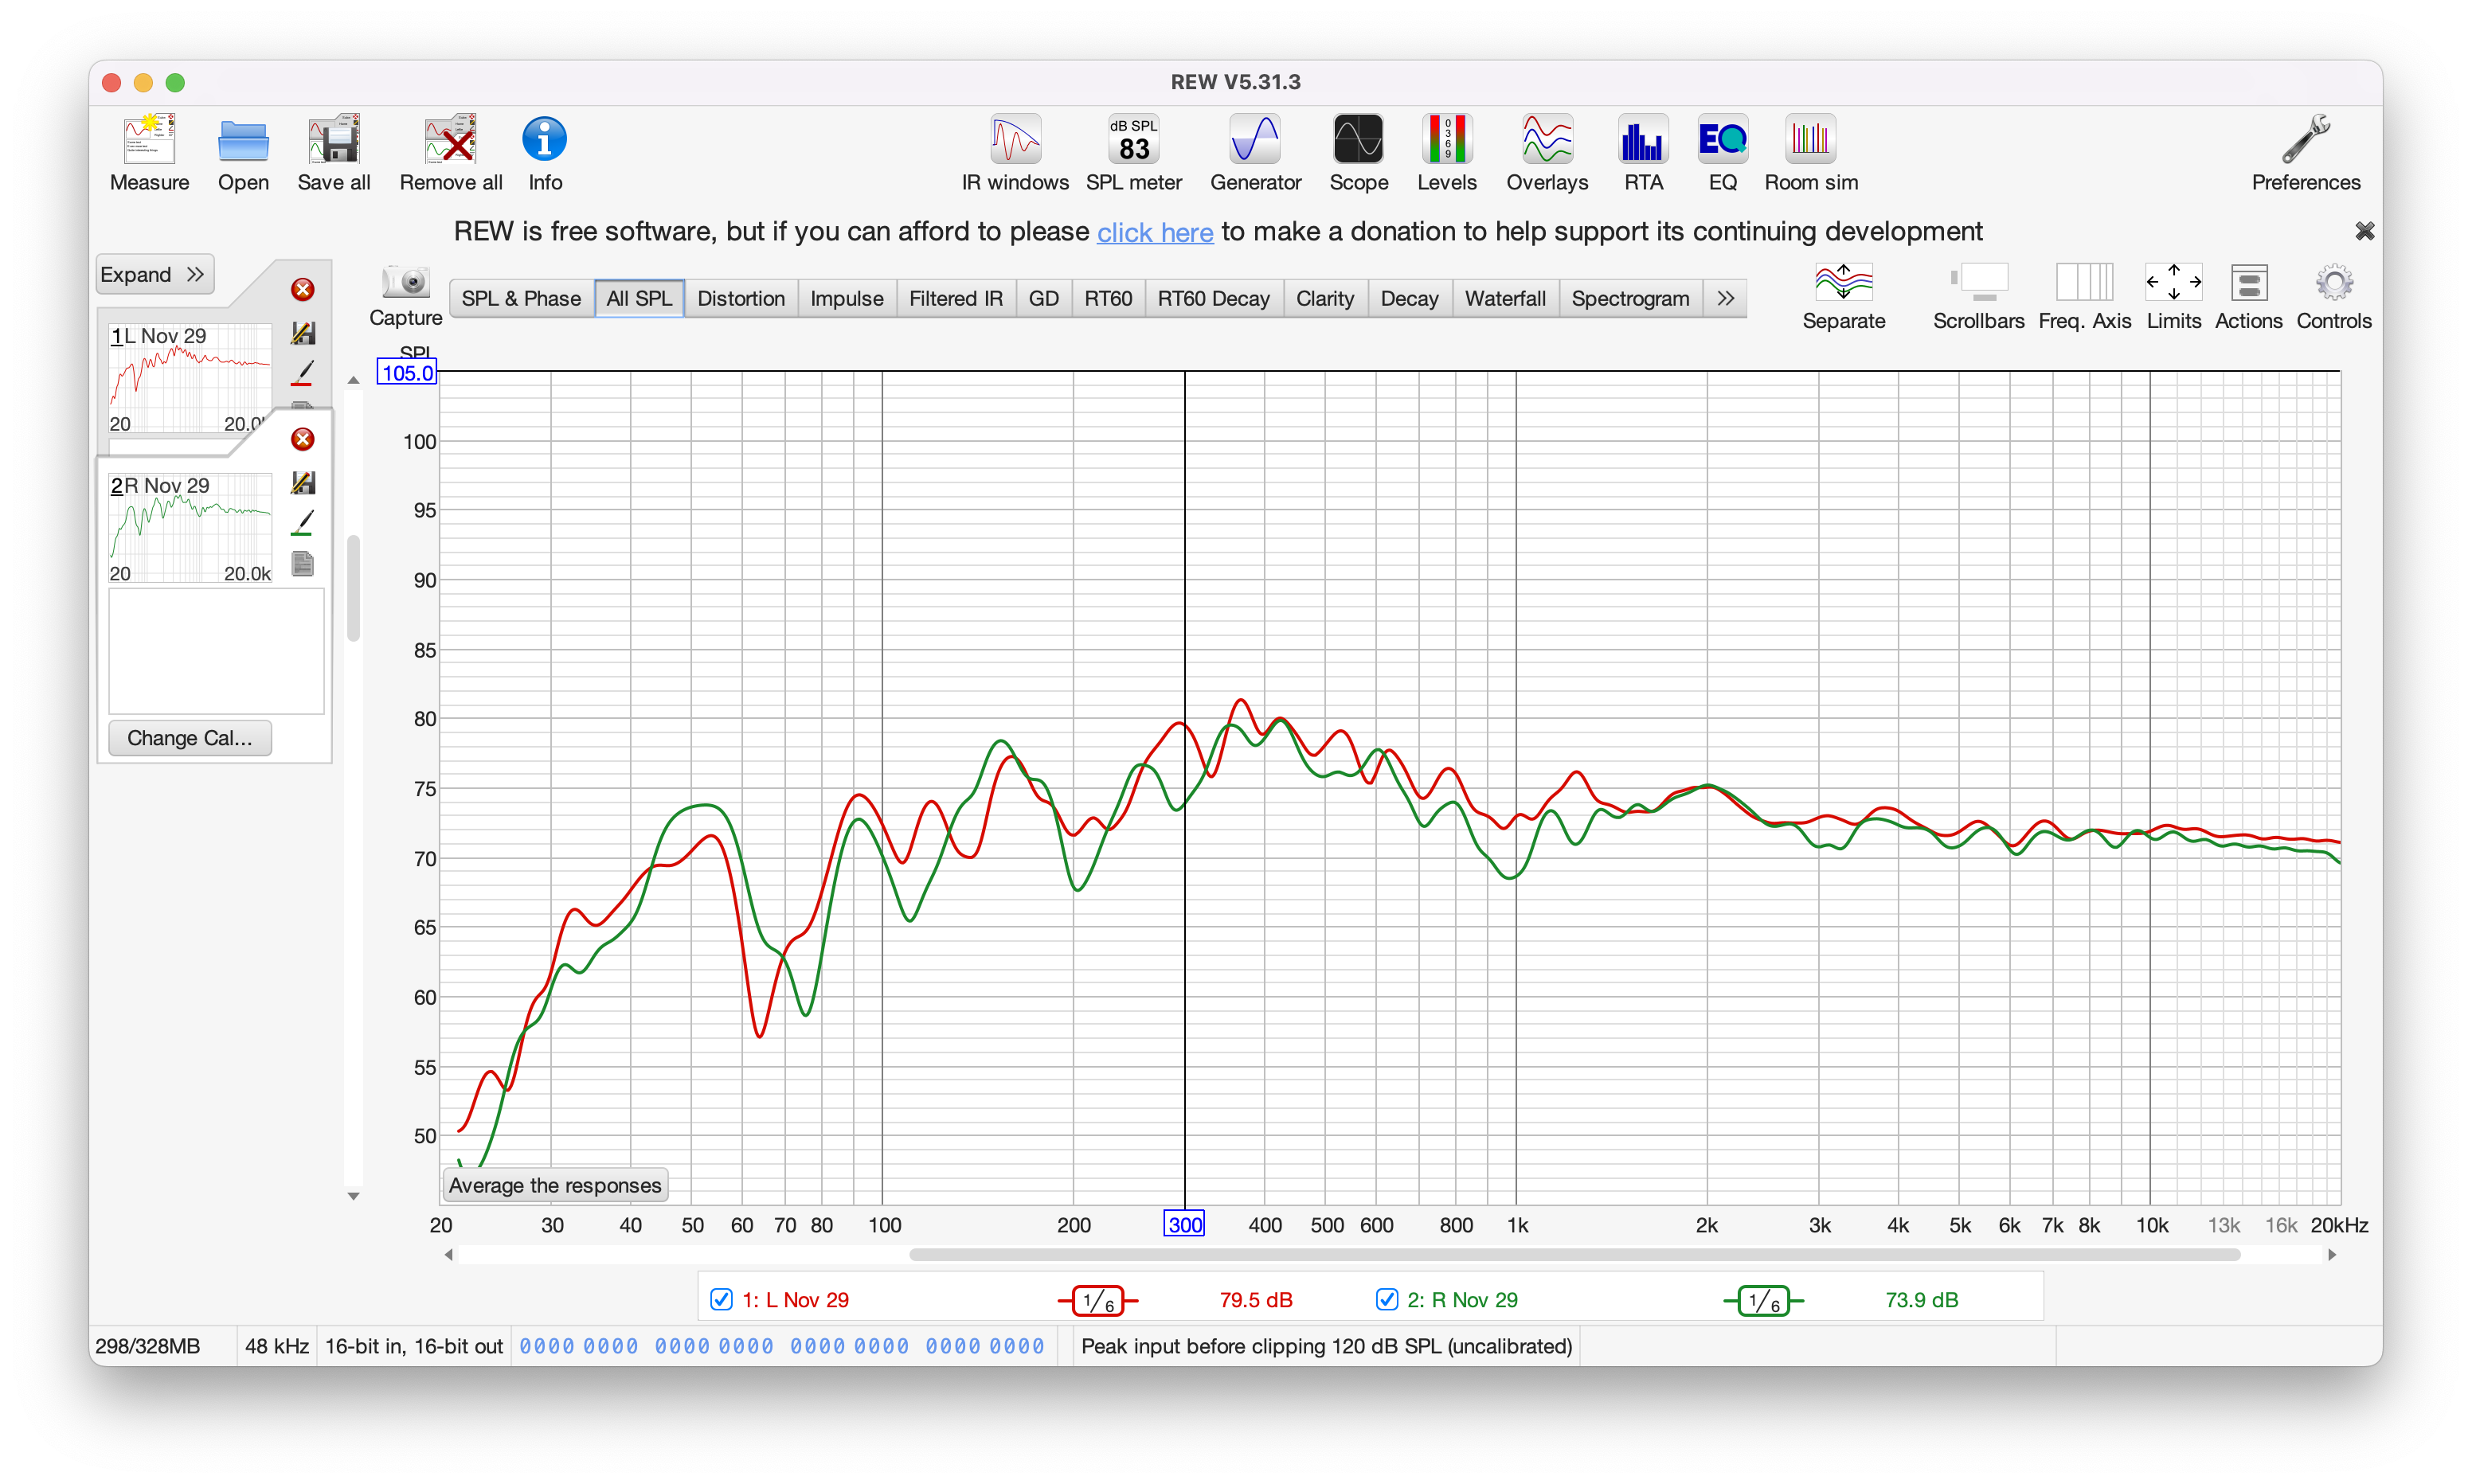Show more graph tabs chevron
The width and height of the screenshot is (2472, 1484).
(1725, 298)
